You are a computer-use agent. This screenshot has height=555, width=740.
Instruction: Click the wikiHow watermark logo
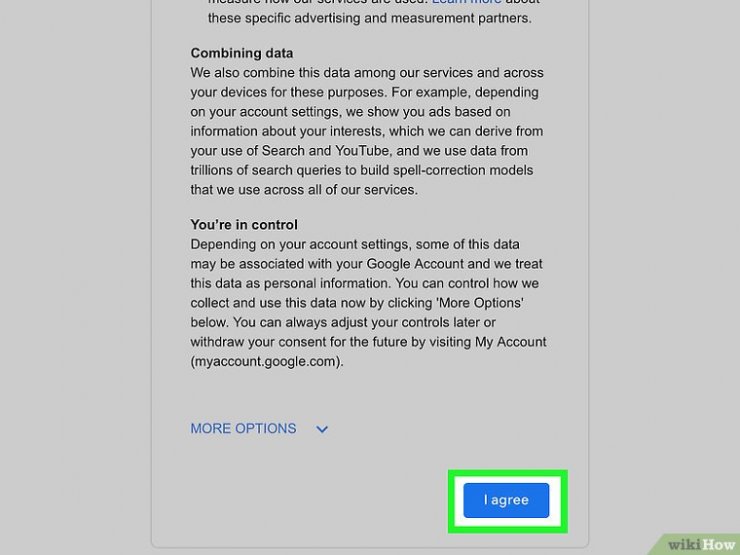[701, 545]
